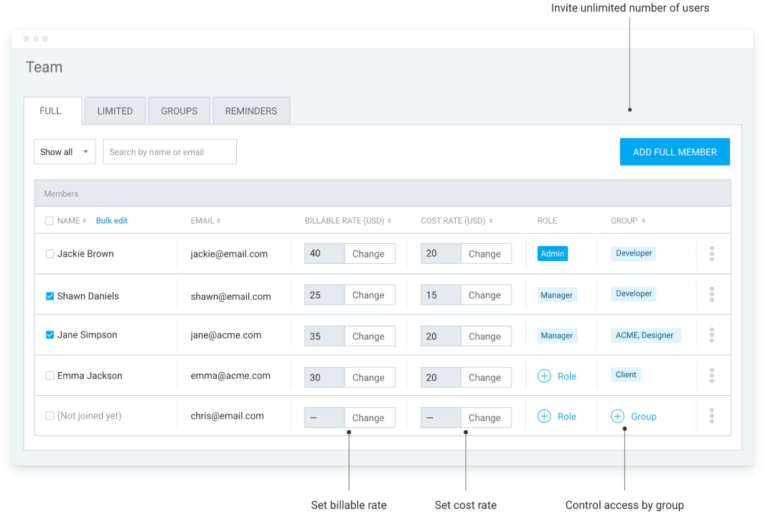The width and height of the screenshot is (768, 512).
Task: Uncheck the Shawn Daniels checkbox
Action: (x=50, y=296)
